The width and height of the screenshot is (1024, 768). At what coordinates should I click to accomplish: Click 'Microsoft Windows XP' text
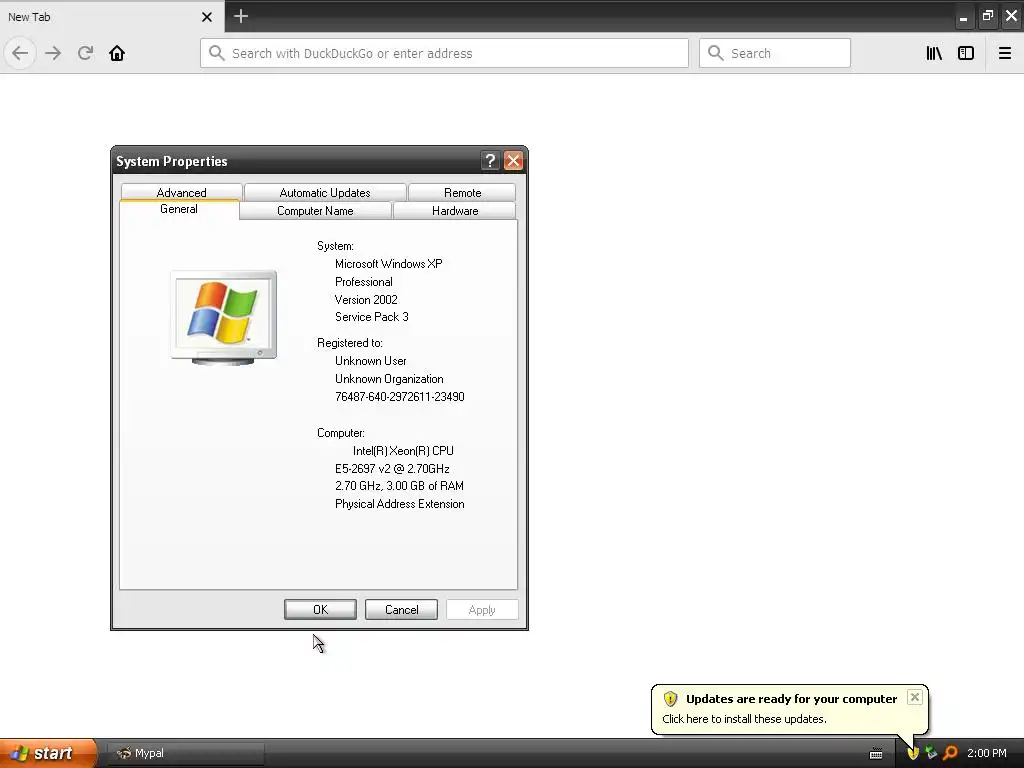coord(389,264)
